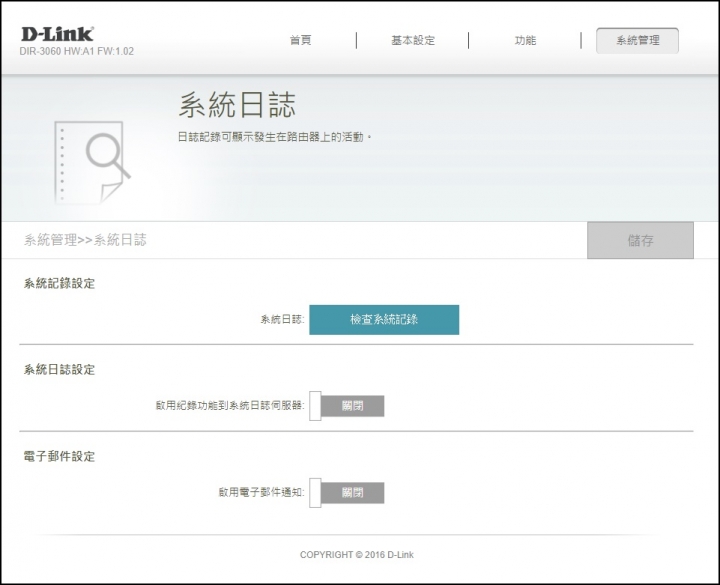This screenshot has width=720, height=585.
Task: Click the system log magnifier document icon
Action: pyautogui.click(x=92, y=162)
